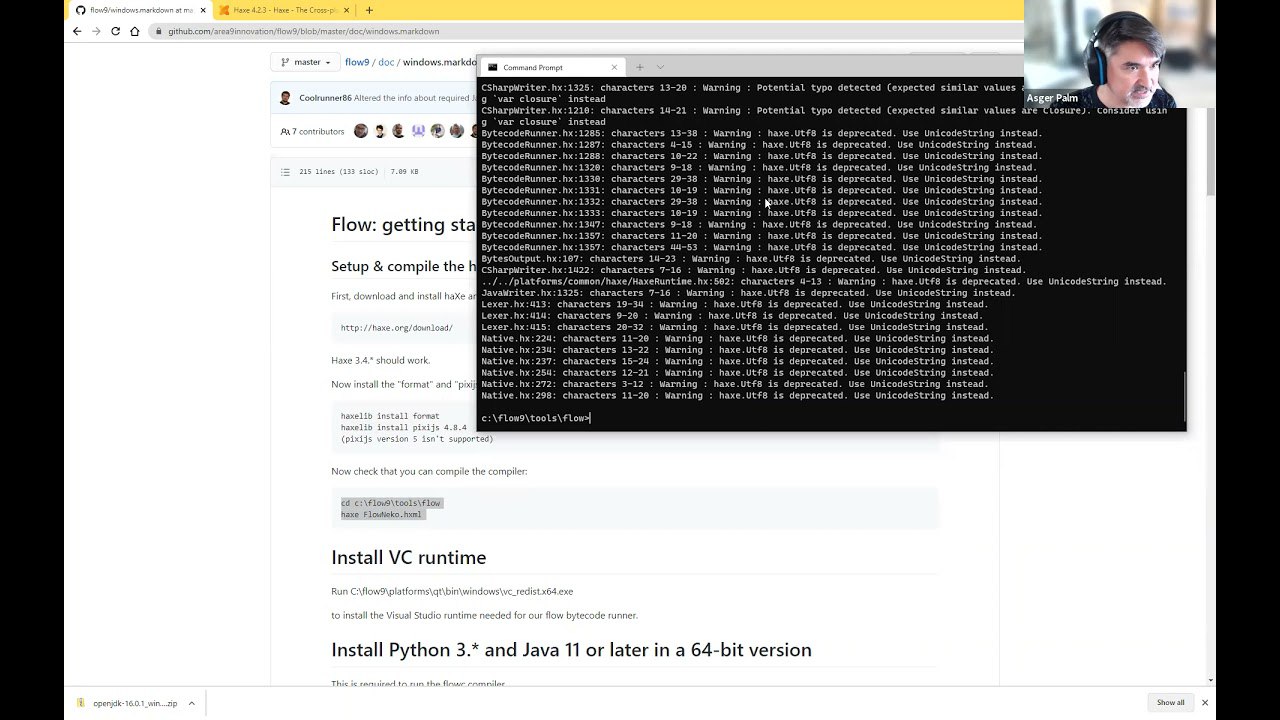The width and height of the screenshot is (1280, 720).
Task: Close the downloads bar
Action: (1205, 703)
